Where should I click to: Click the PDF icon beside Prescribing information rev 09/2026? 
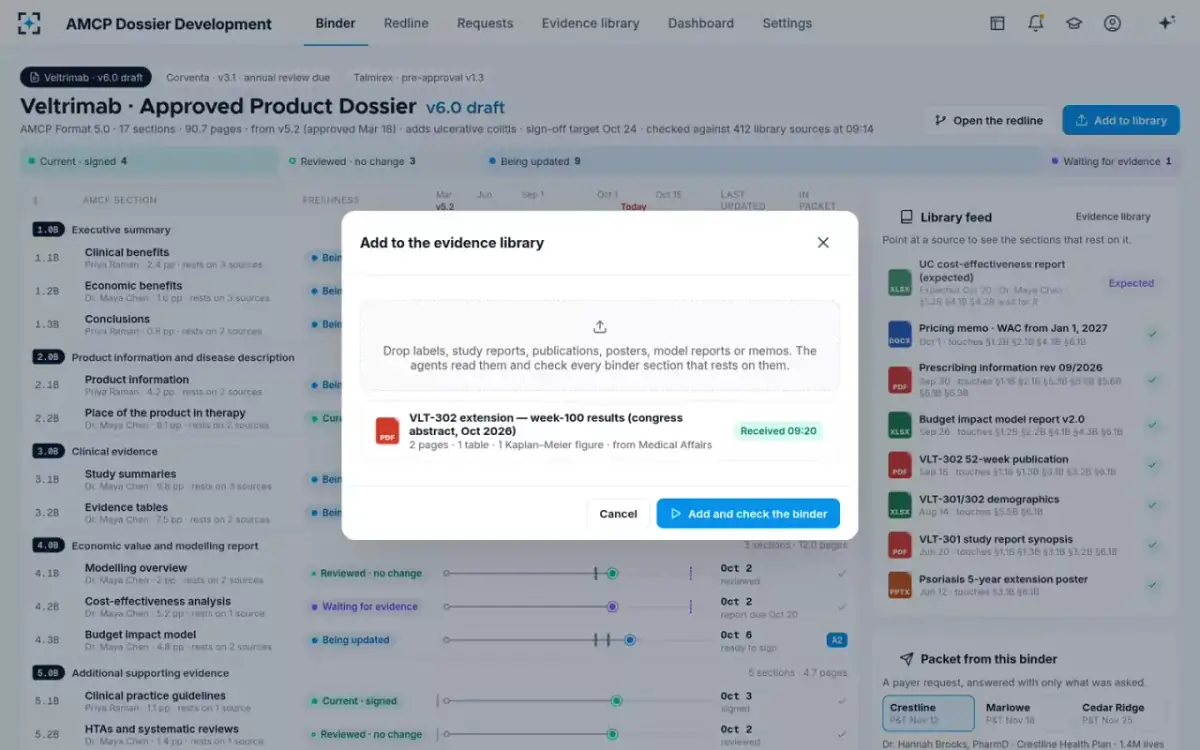(900, 380)
